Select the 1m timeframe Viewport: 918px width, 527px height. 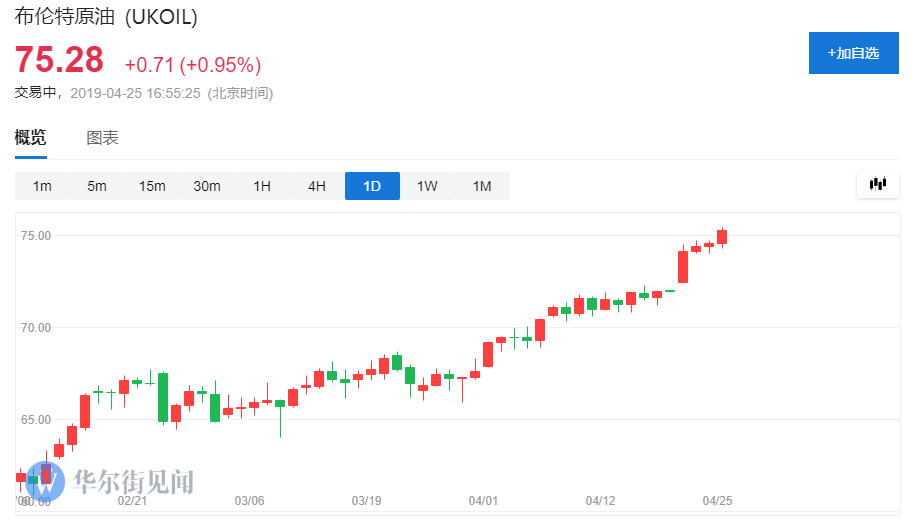[42, 186]
